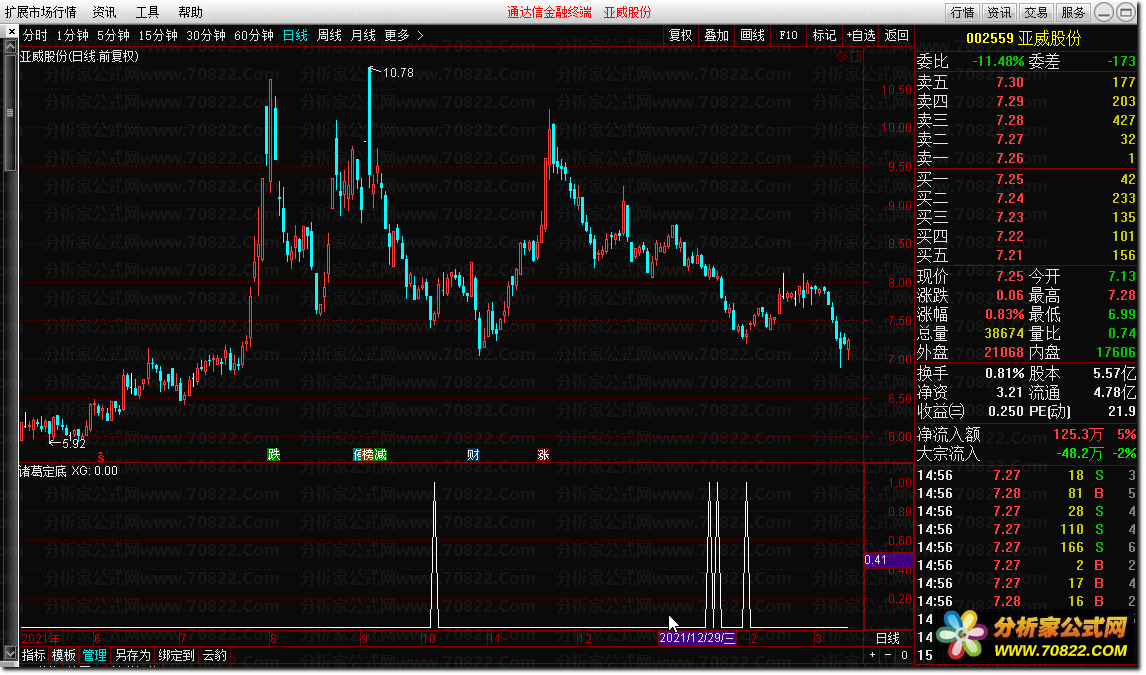Click the 行情 button at top right

963,12
